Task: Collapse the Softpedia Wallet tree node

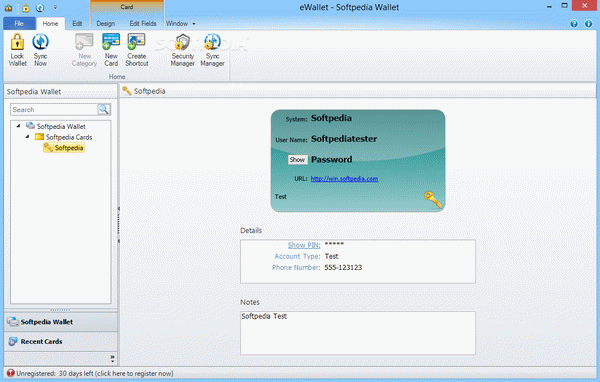Action: point(18,126)
